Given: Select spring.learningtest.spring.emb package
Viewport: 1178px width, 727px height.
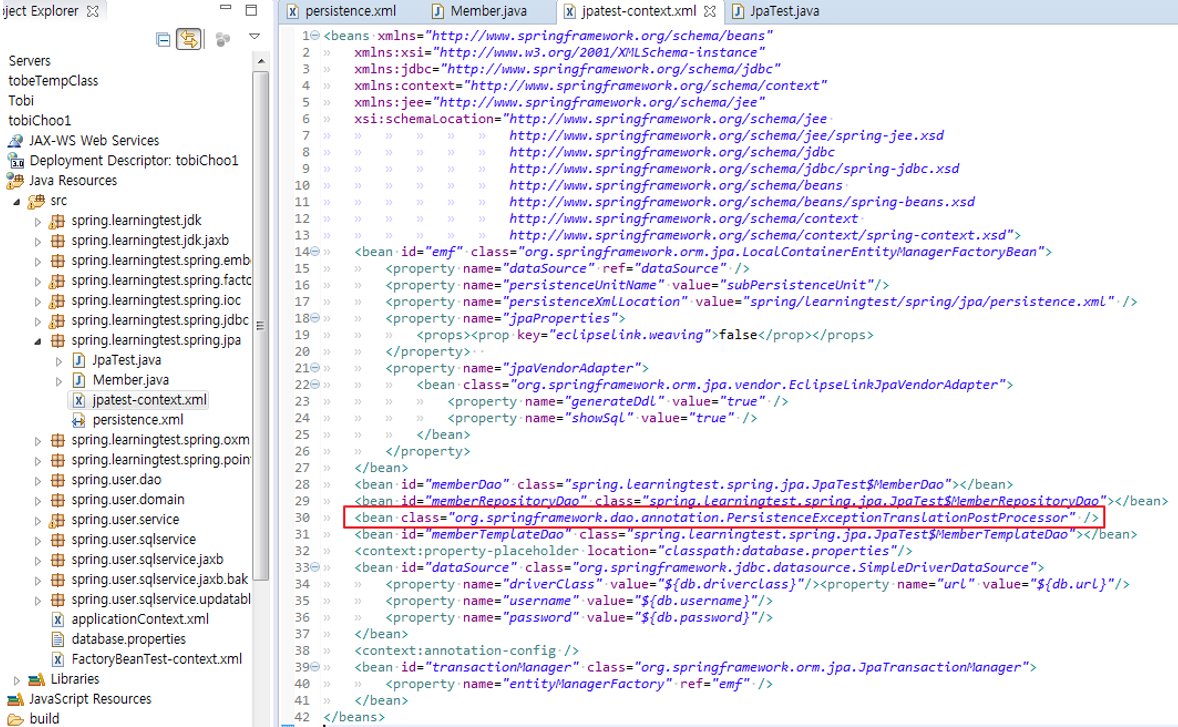Looking at the screenshot, I should [x=161, y=261].
